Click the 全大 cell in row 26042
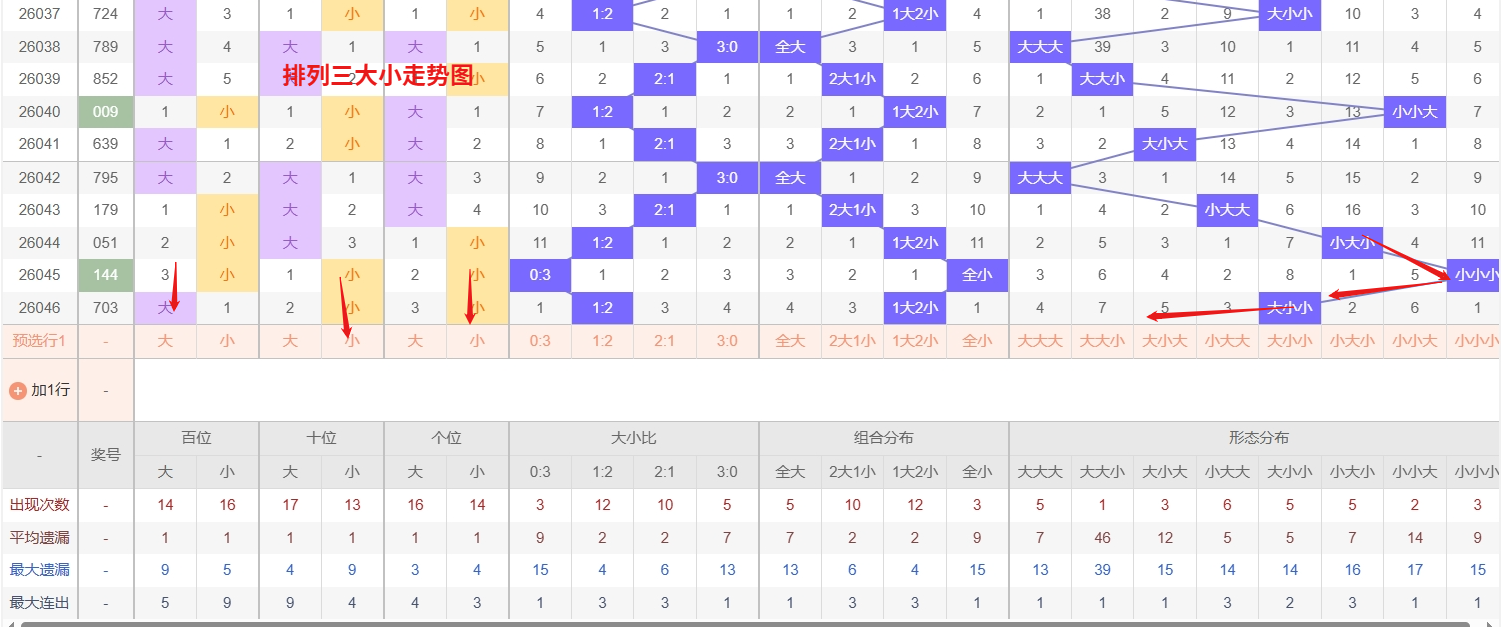The width and height of the screenshot is (1501, 627). click(x=789, y=177)
